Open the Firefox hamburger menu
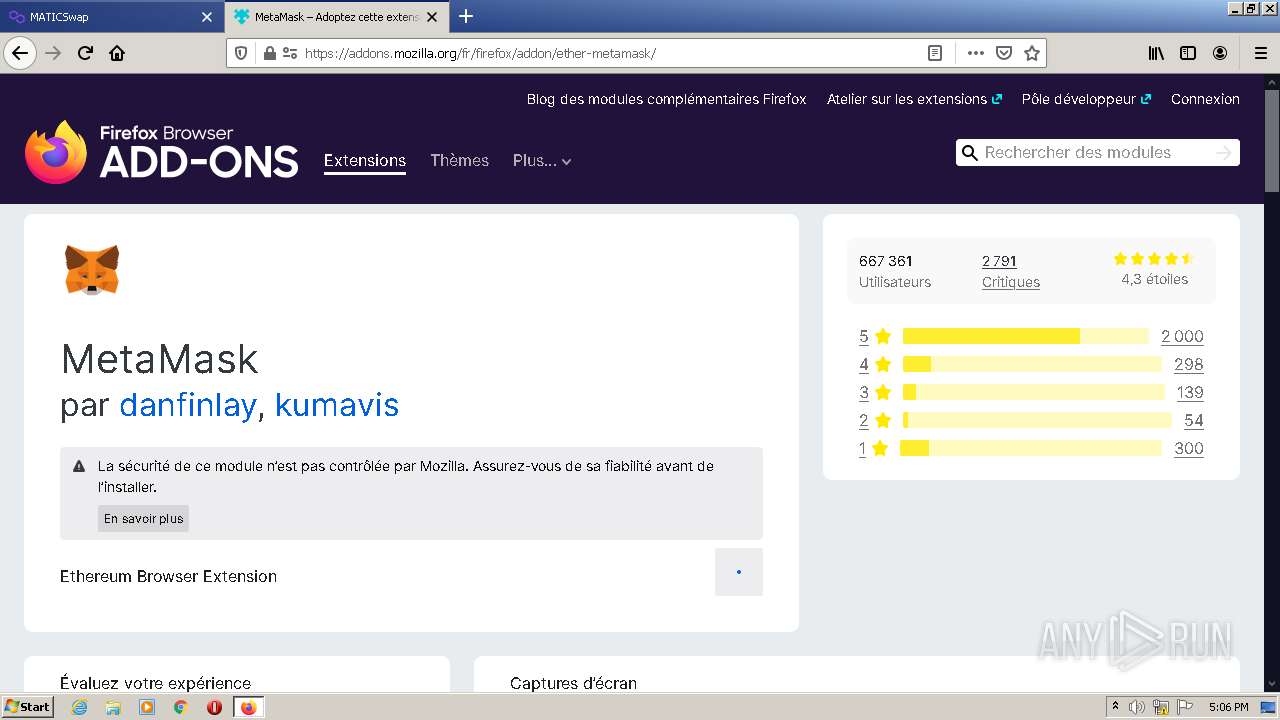 [1260, 53]
